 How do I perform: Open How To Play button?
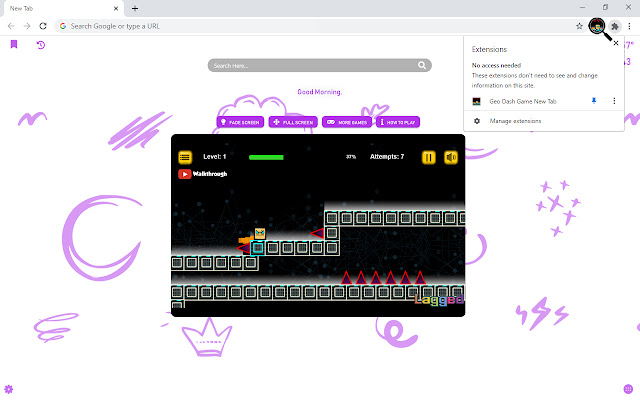pos(398,122)
